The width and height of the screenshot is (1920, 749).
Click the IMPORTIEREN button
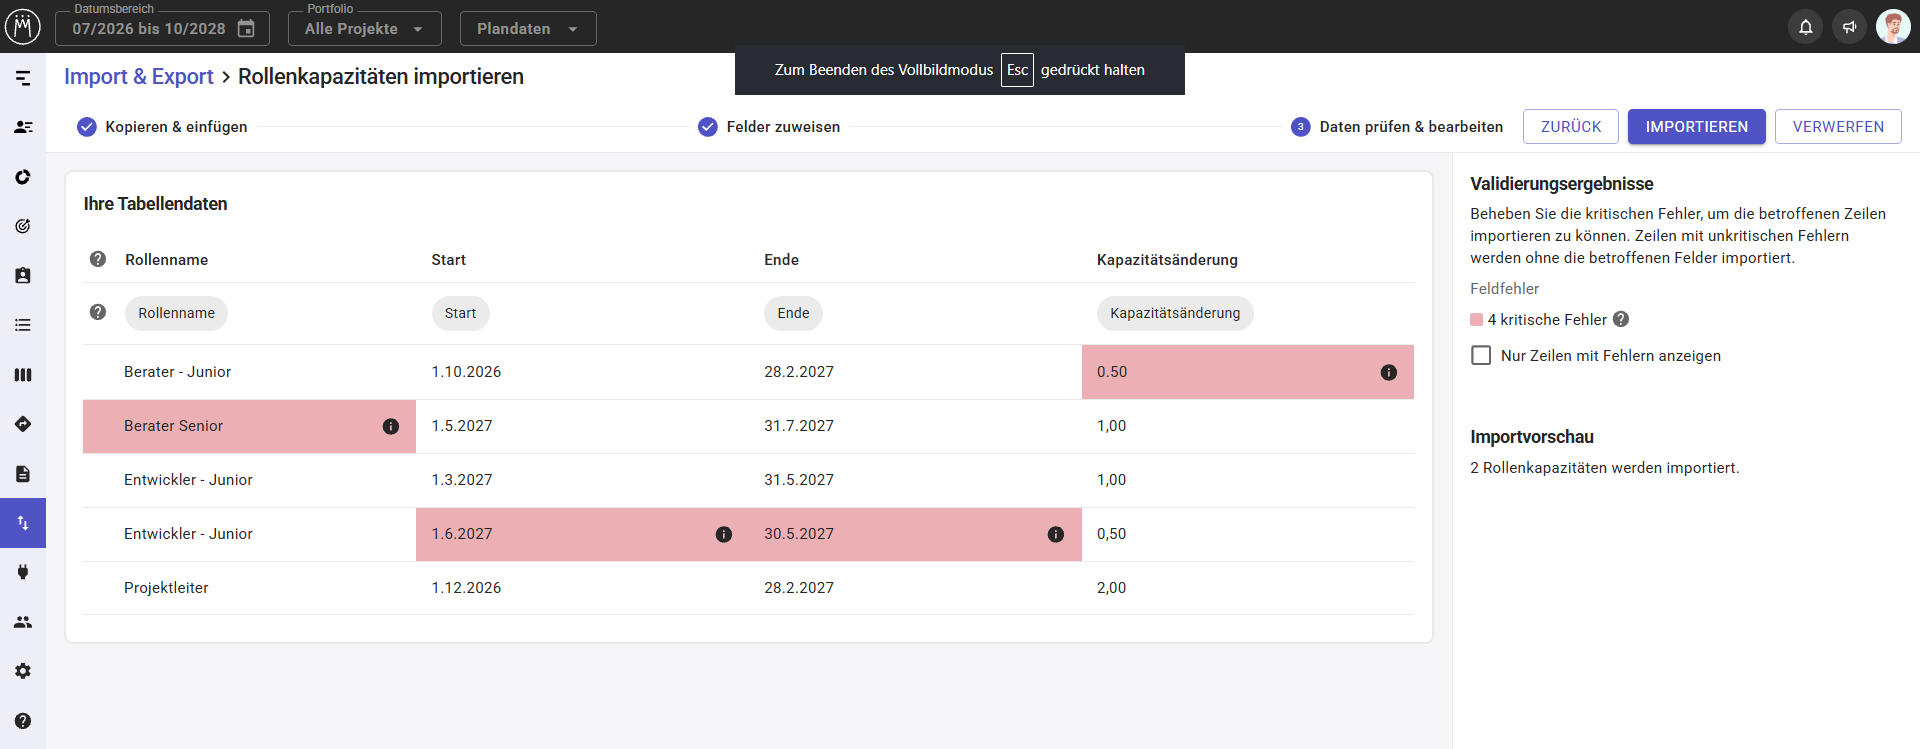pyautogui.click(x=1696, y=127)
